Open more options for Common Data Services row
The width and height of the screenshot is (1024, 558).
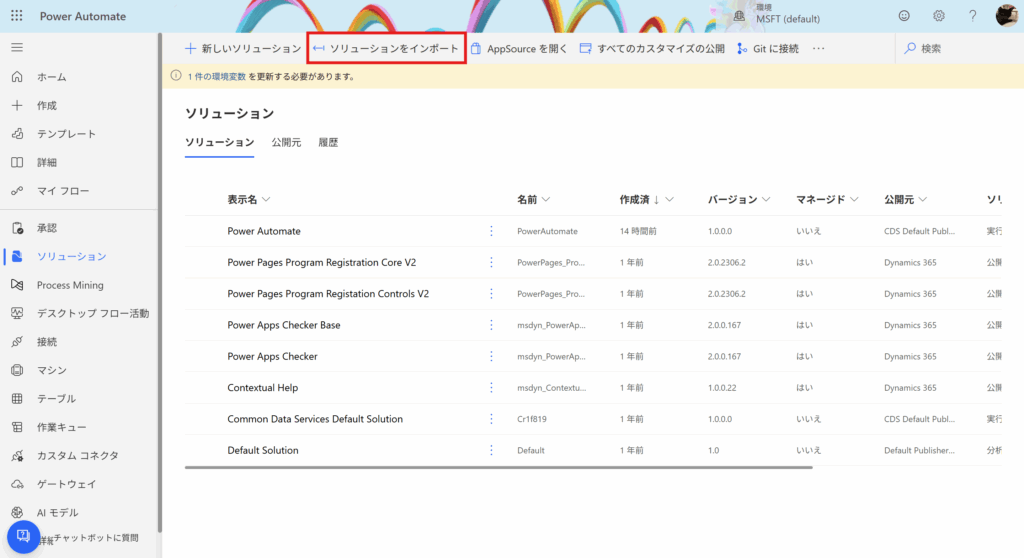pos(491,419)
